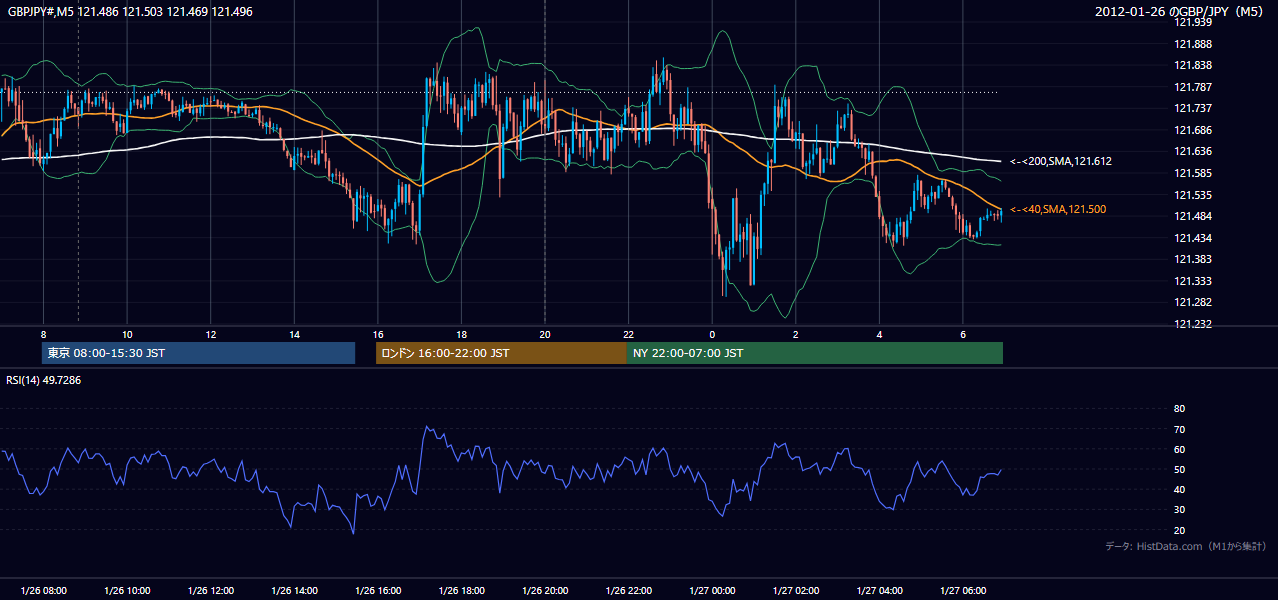Click the 121.888 price axis label
The width and height of the screenshot is (1278, 600).
pos(1193,44)
